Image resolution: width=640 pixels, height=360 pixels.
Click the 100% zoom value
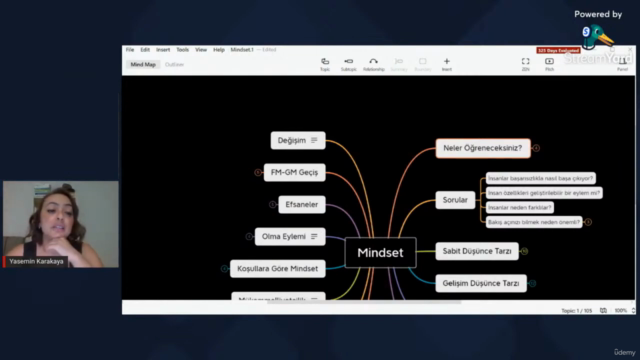coord(621,311)
